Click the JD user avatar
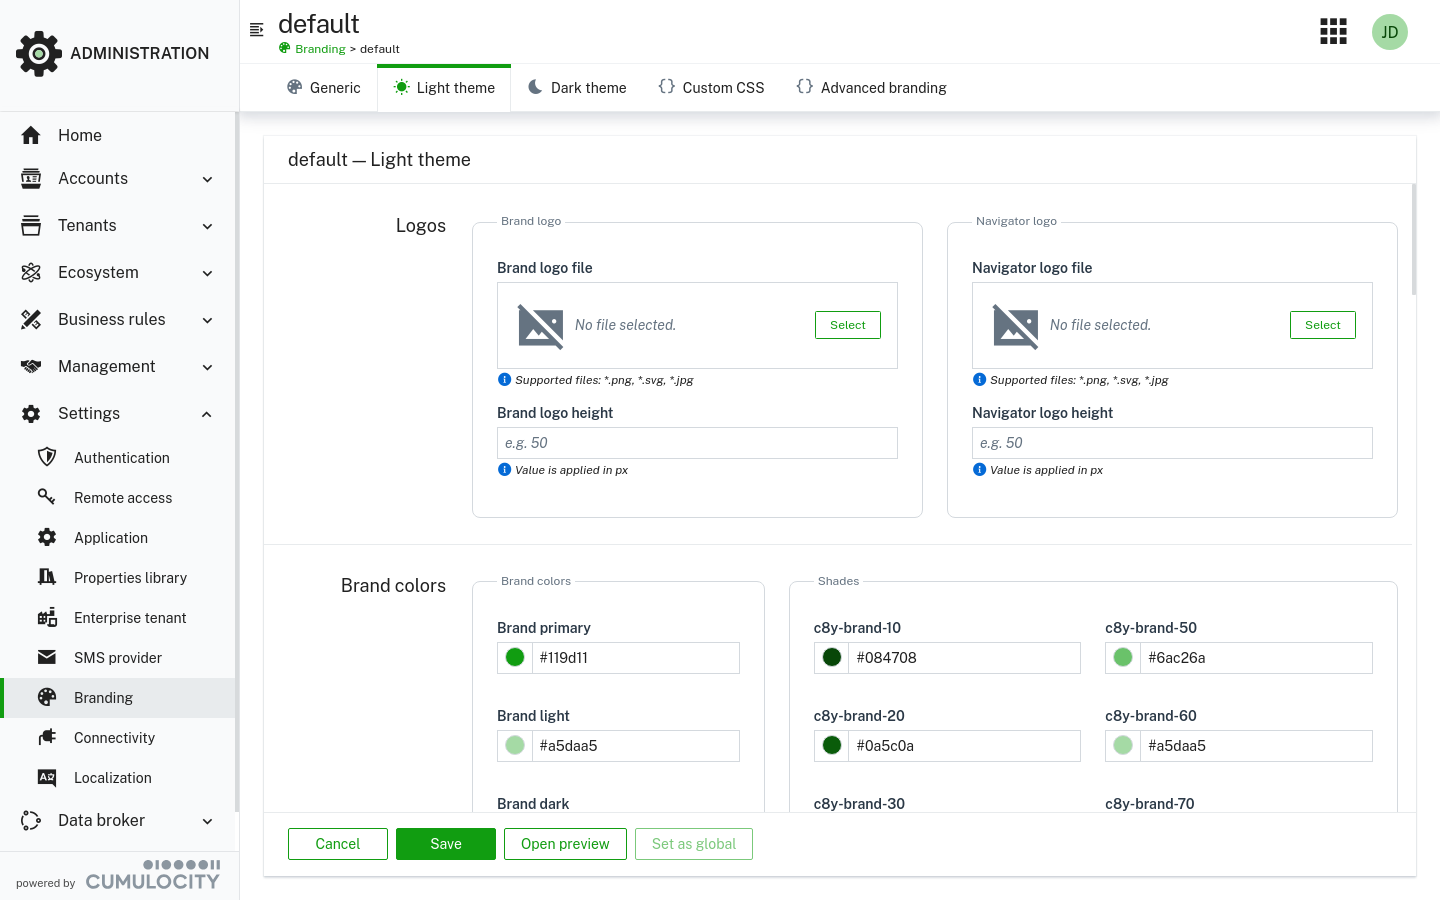 (x=1389, y=31)
